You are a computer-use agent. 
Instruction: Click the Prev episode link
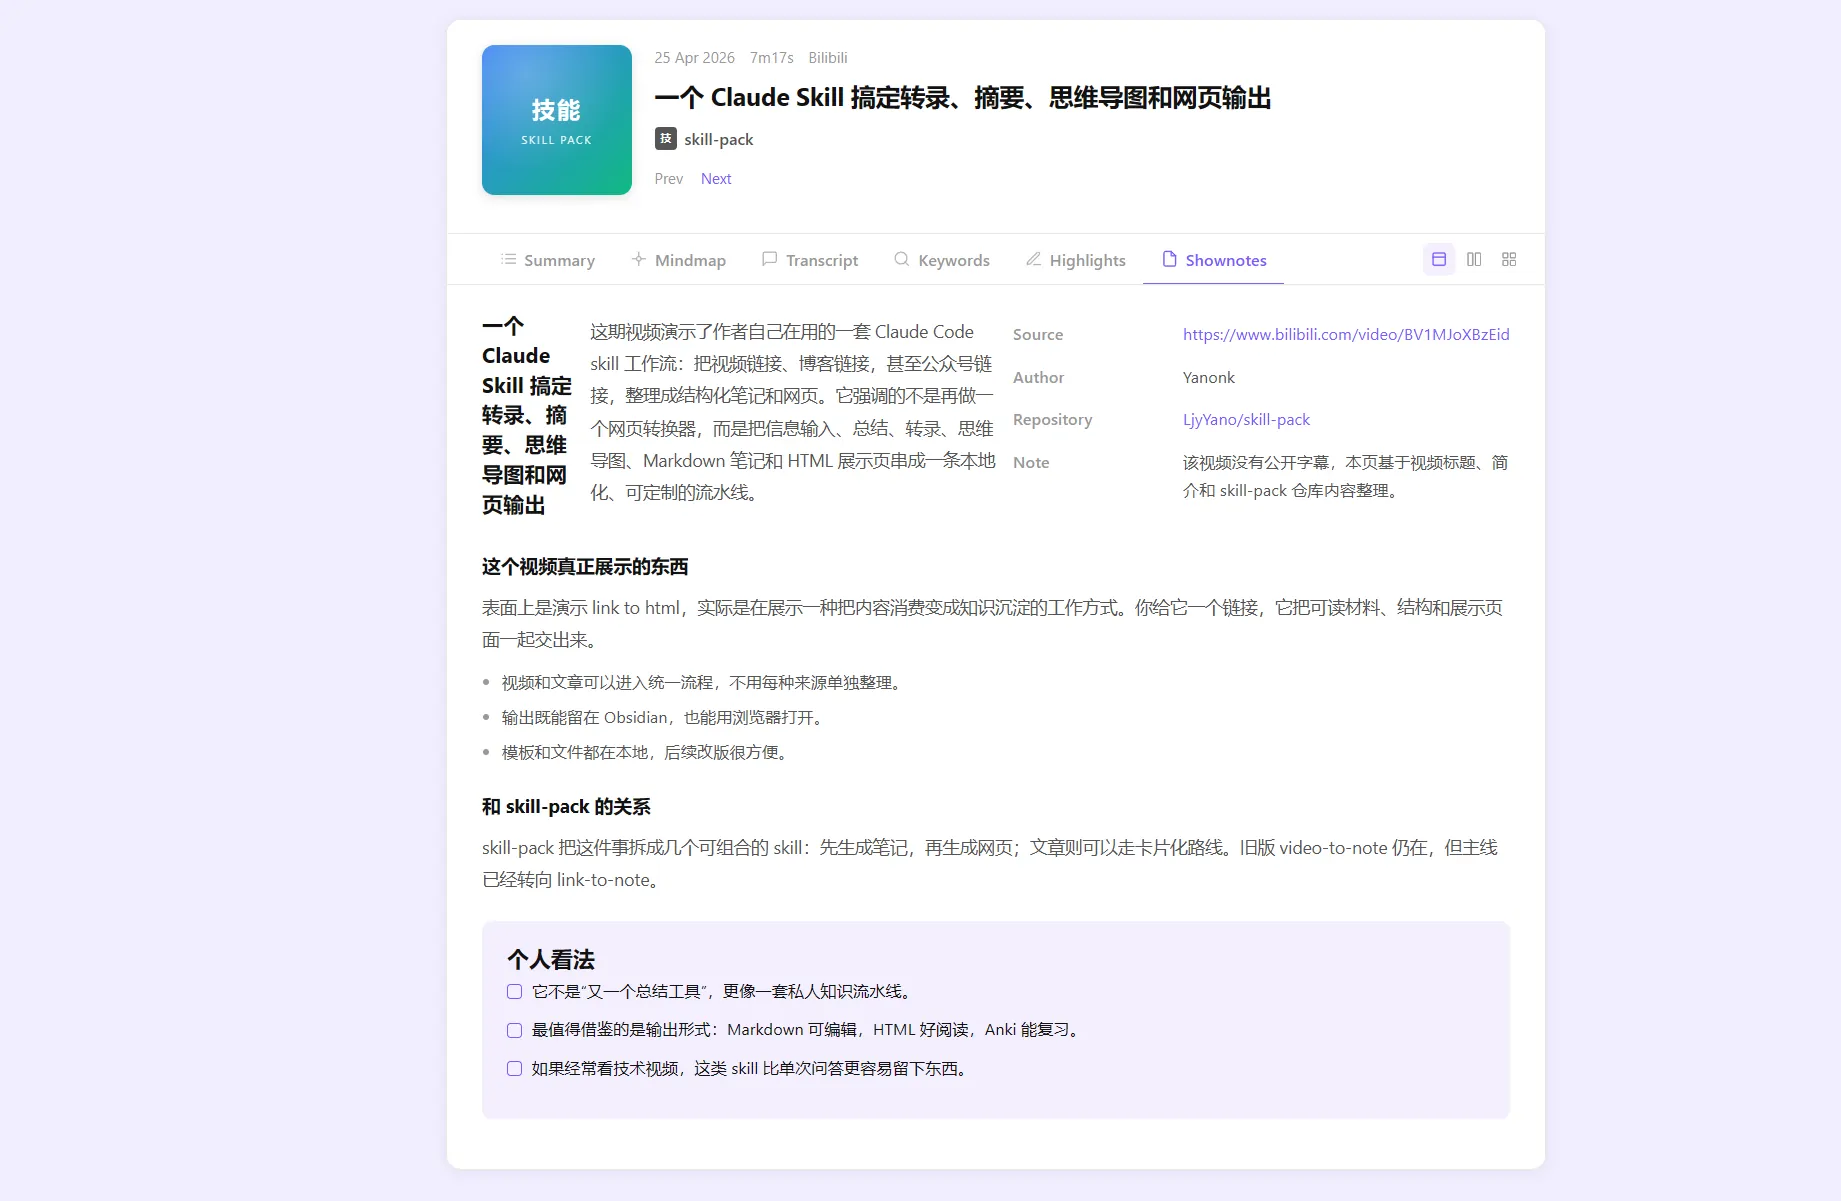pyautogui.click(x=669, y=179)
